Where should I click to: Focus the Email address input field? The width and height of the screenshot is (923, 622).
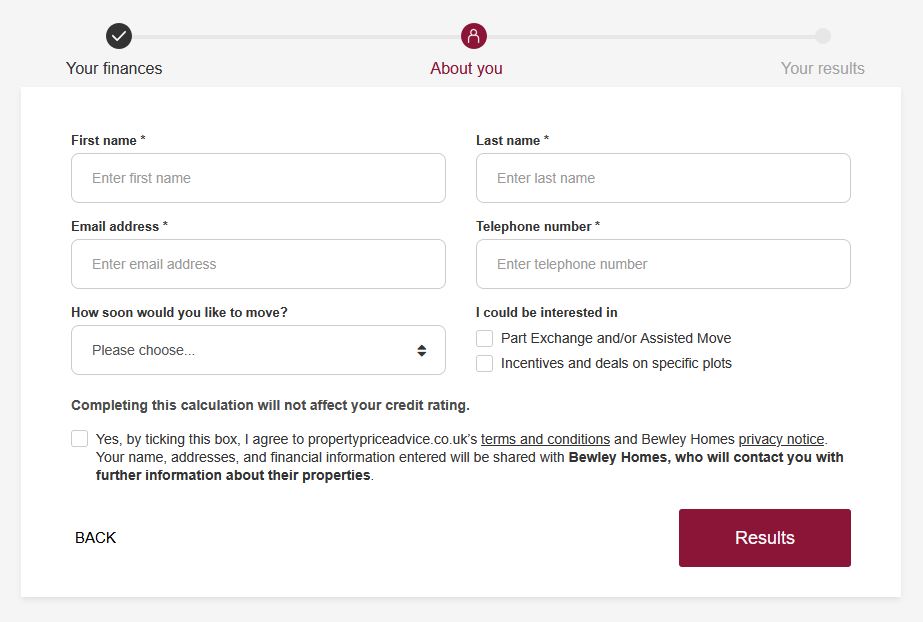[x=258, y=264]
